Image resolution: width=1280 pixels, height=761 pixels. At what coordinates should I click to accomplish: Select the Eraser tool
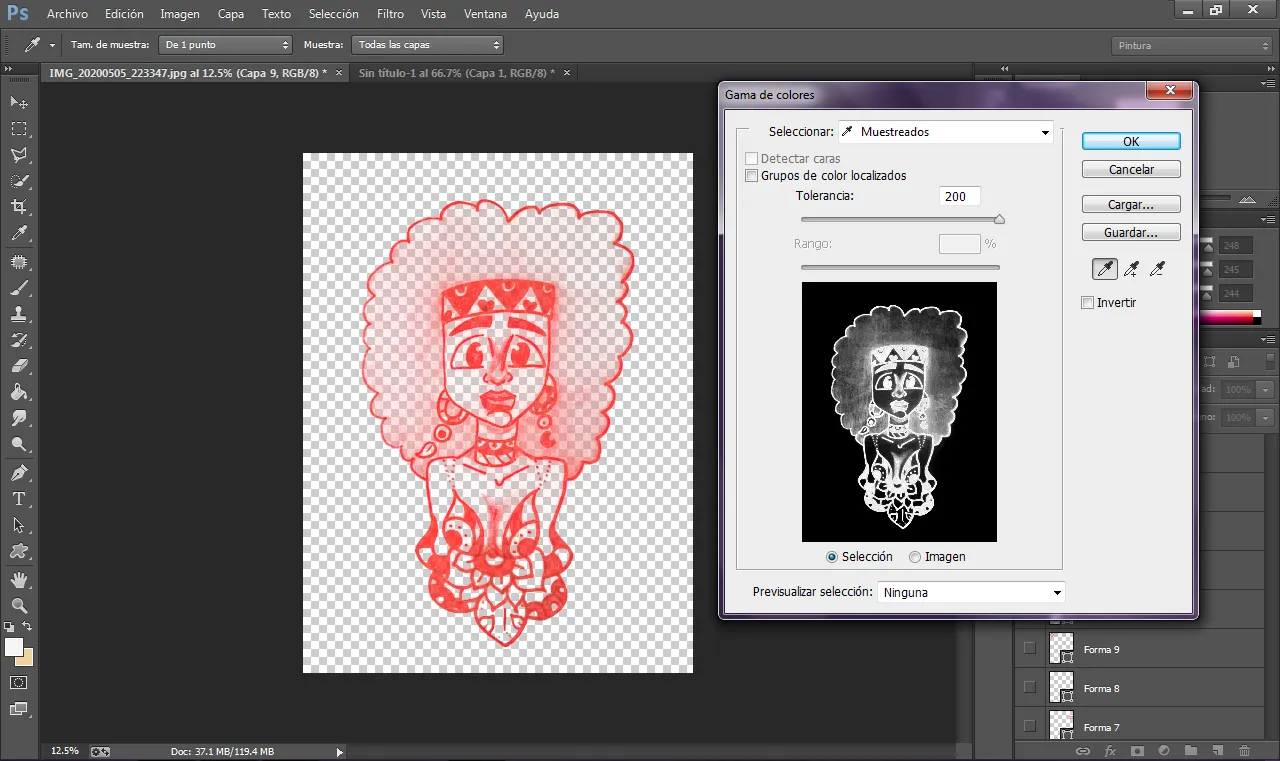(19, 366)
